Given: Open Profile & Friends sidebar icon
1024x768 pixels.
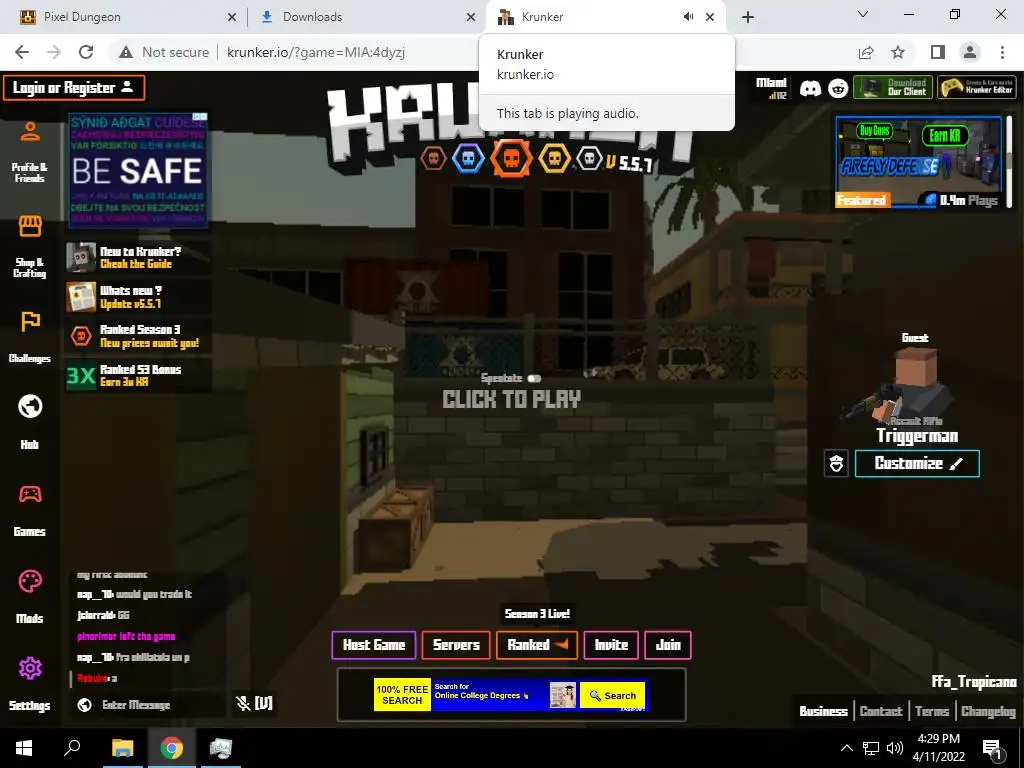Looking at the screenshot, I should point(30,131).
